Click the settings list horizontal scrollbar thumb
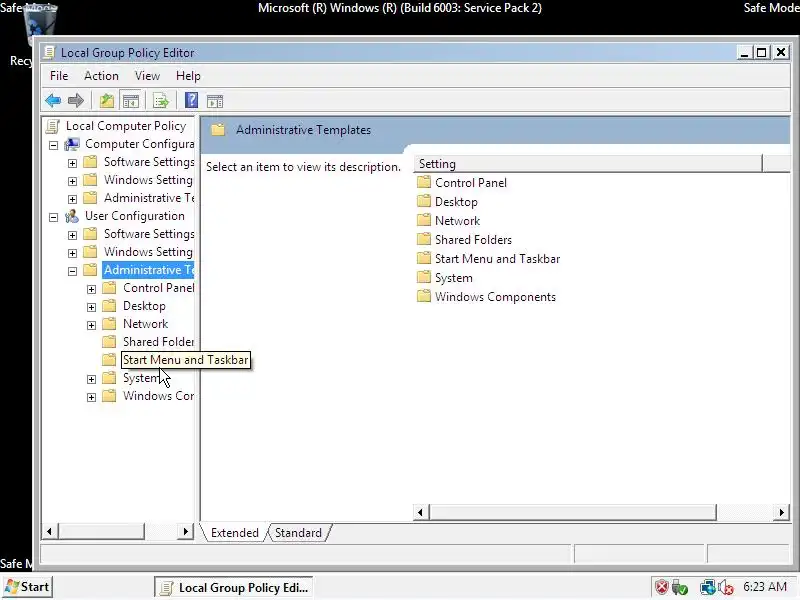Image resolution: width=800 pixels, height=600 pixels. click(x=572, y=512)
